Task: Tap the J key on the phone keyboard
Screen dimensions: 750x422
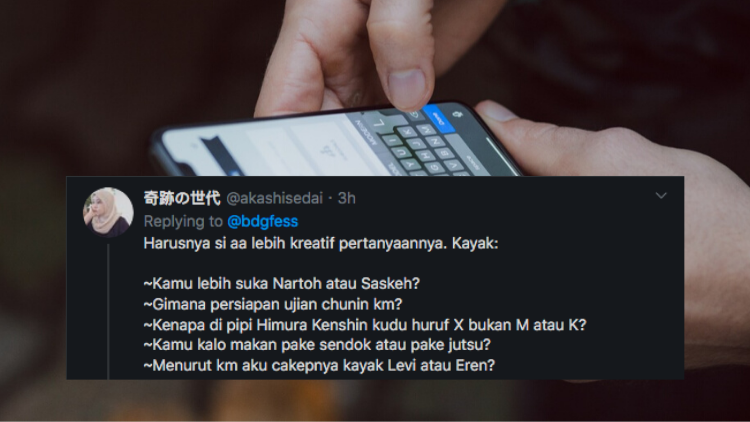Action: click(x=416, y=143)
